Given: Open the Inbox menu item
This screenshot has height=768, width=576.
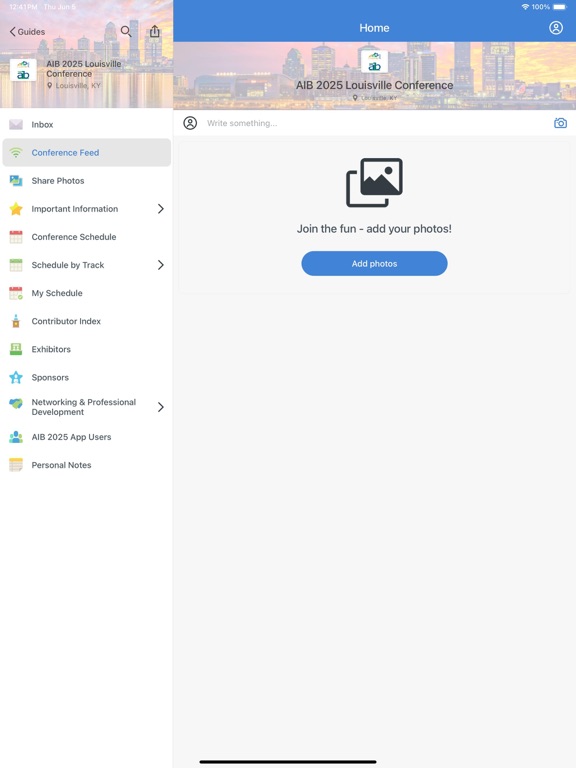Looking at the screenshot, I should [87, 124].
